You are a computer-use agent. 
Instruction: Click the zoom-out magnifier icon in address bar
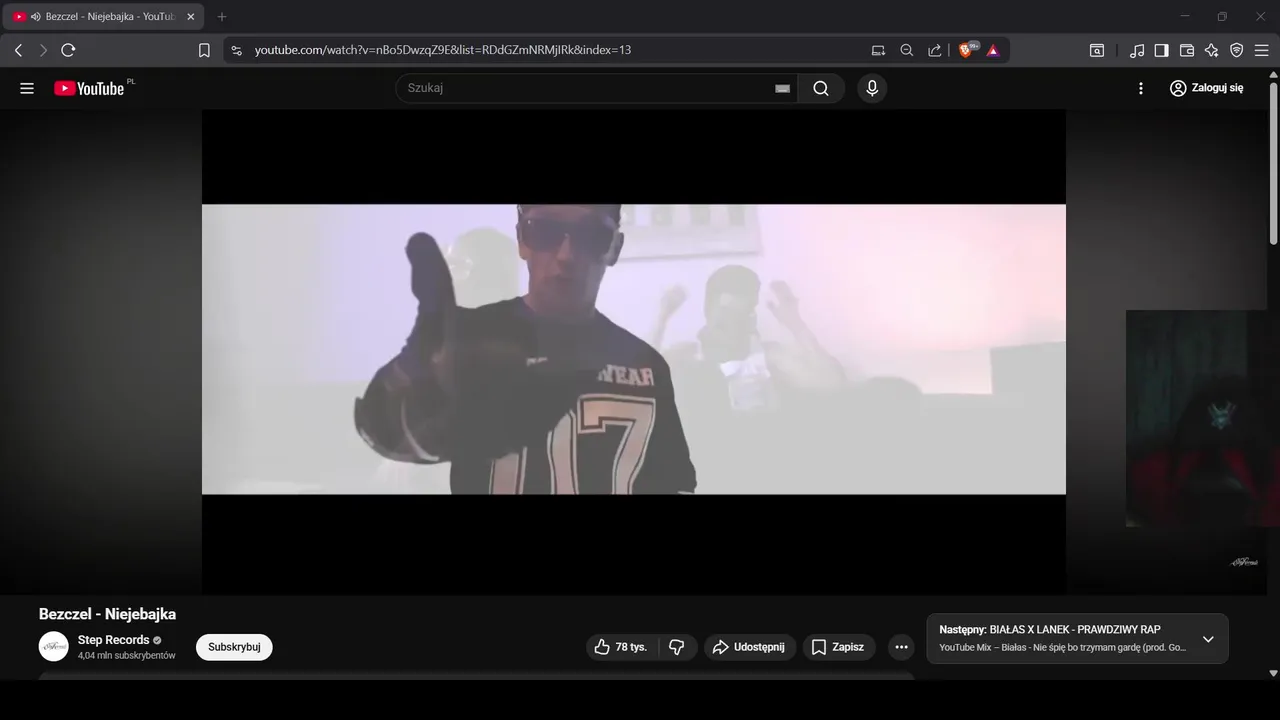[907, 50]
